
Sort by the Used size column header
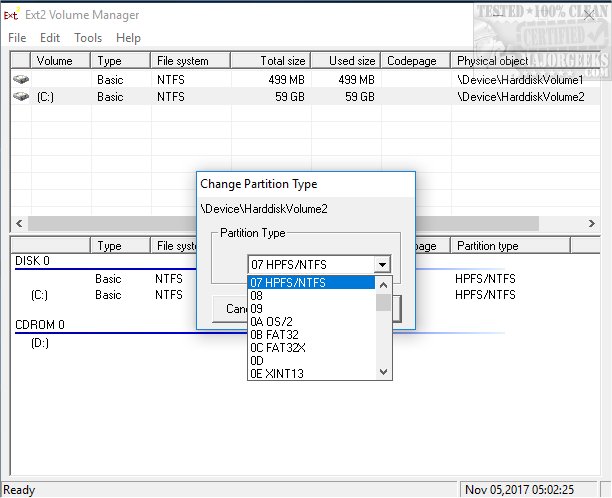345,60
